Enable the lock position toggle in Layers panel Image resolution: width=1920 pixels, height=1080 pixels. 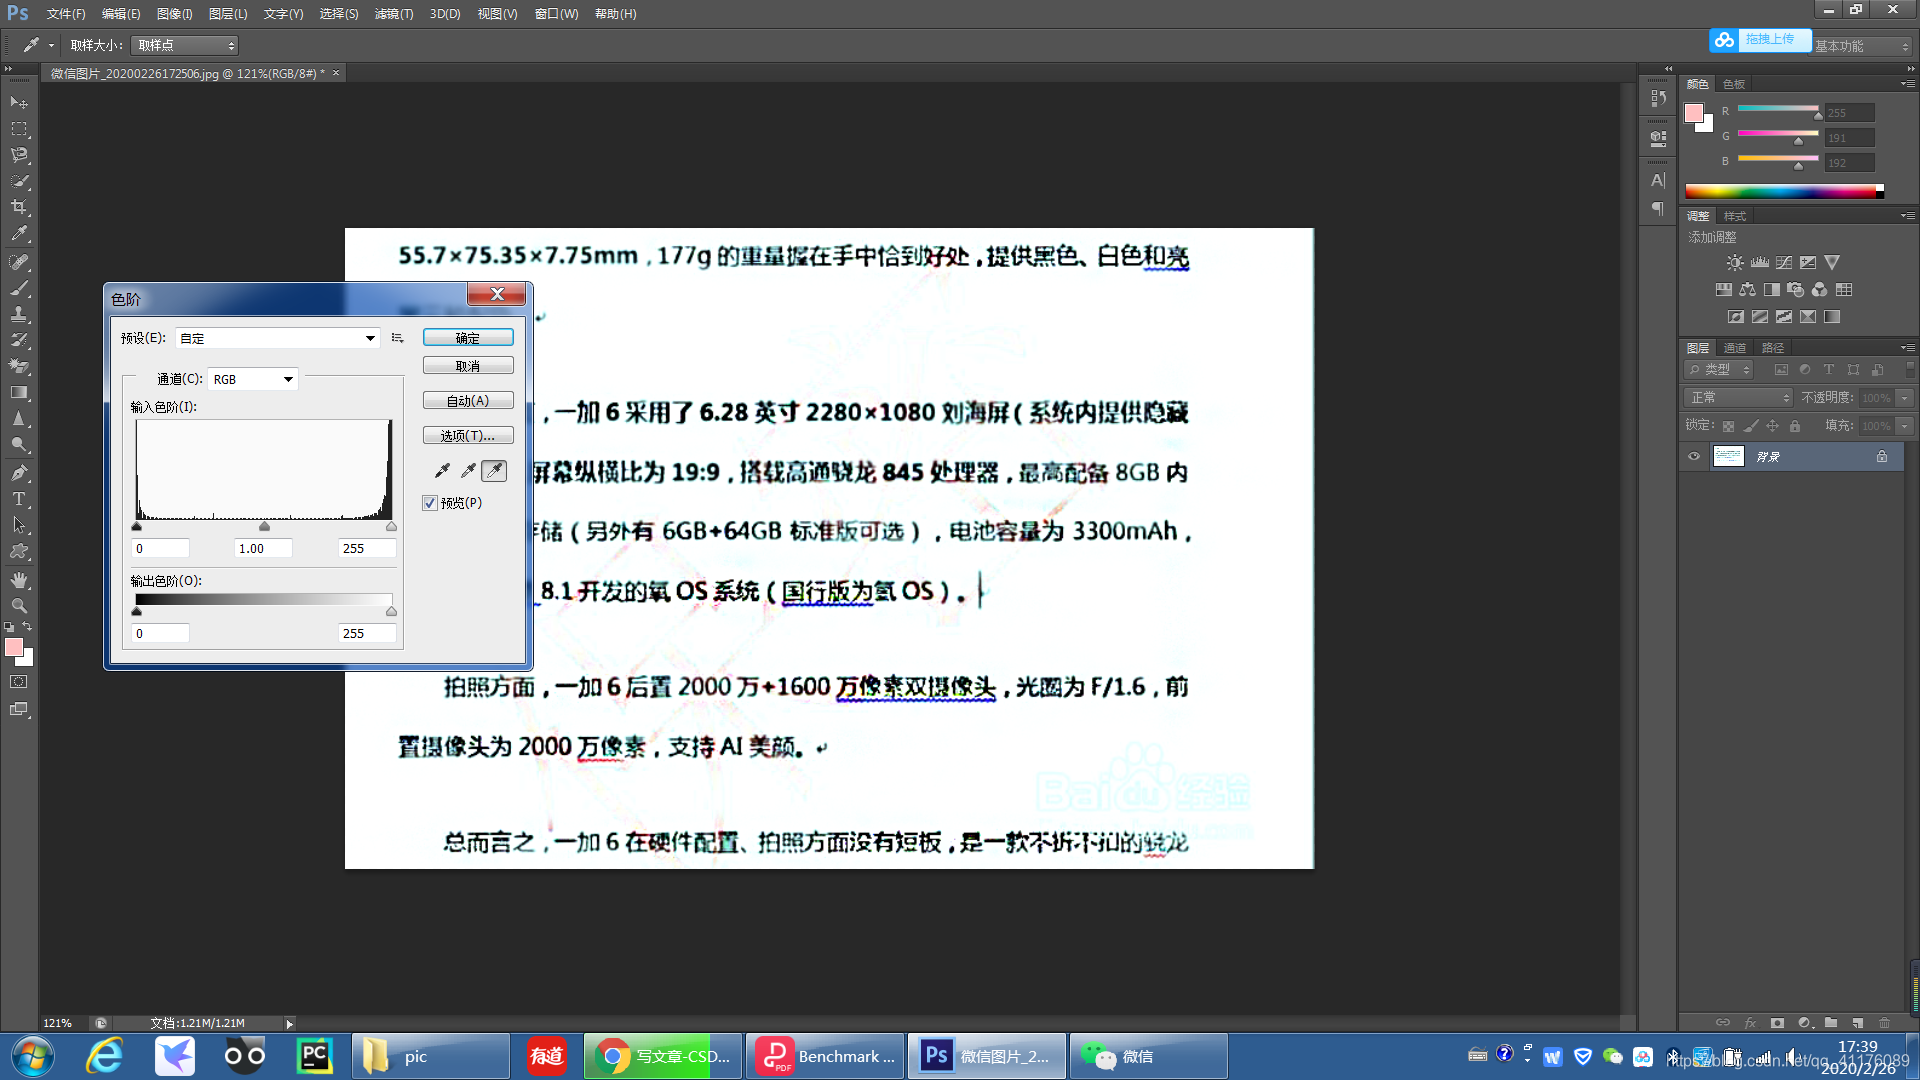[x=1772, y=425]
